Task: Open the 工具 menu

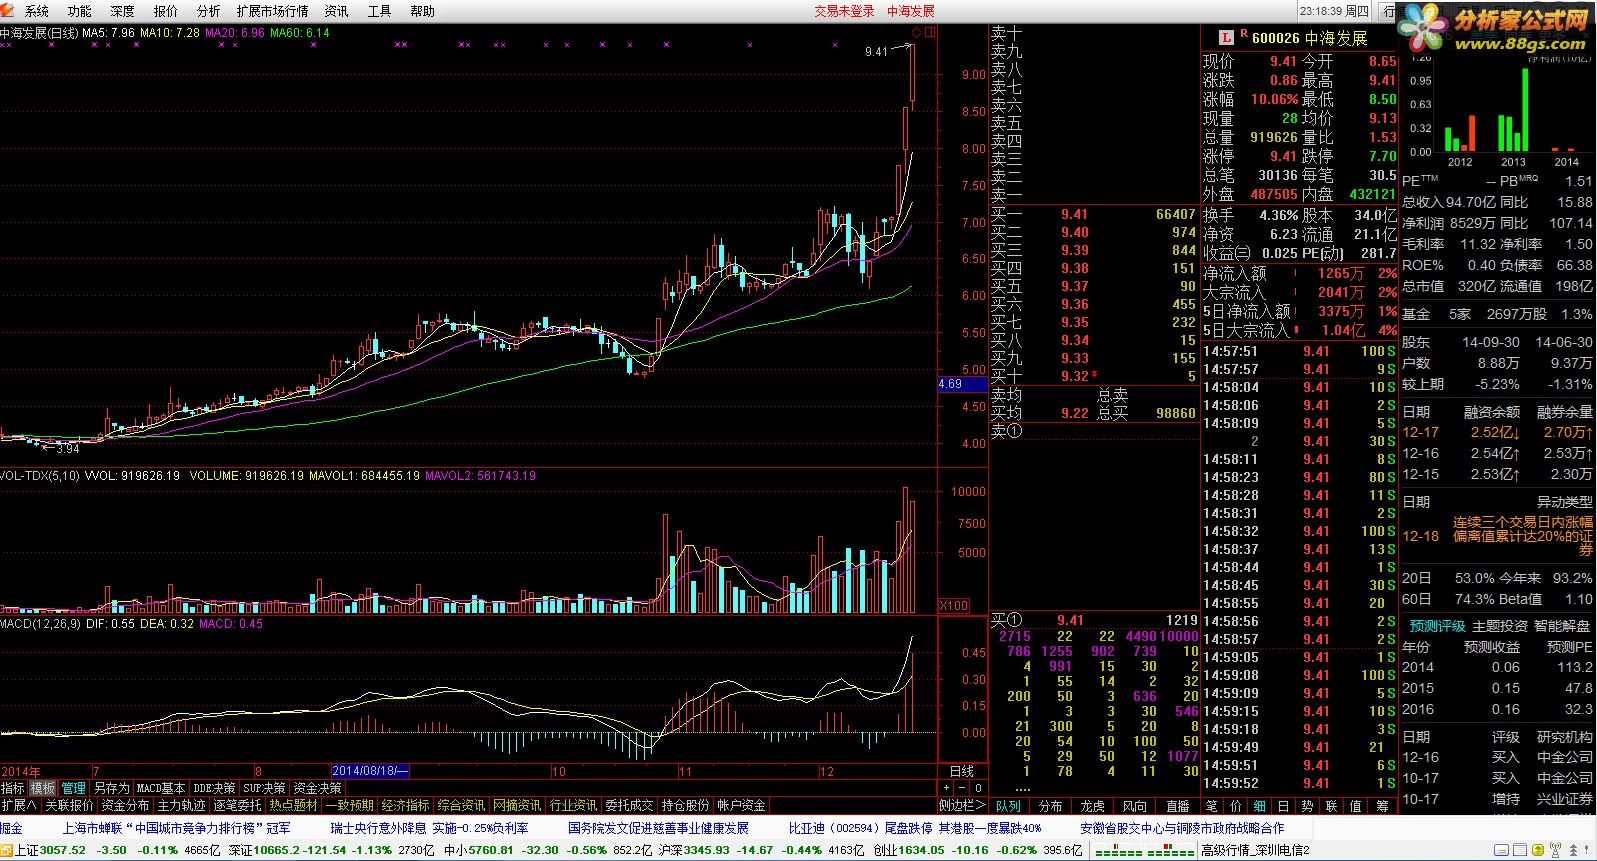Action: tap(379, 11)
